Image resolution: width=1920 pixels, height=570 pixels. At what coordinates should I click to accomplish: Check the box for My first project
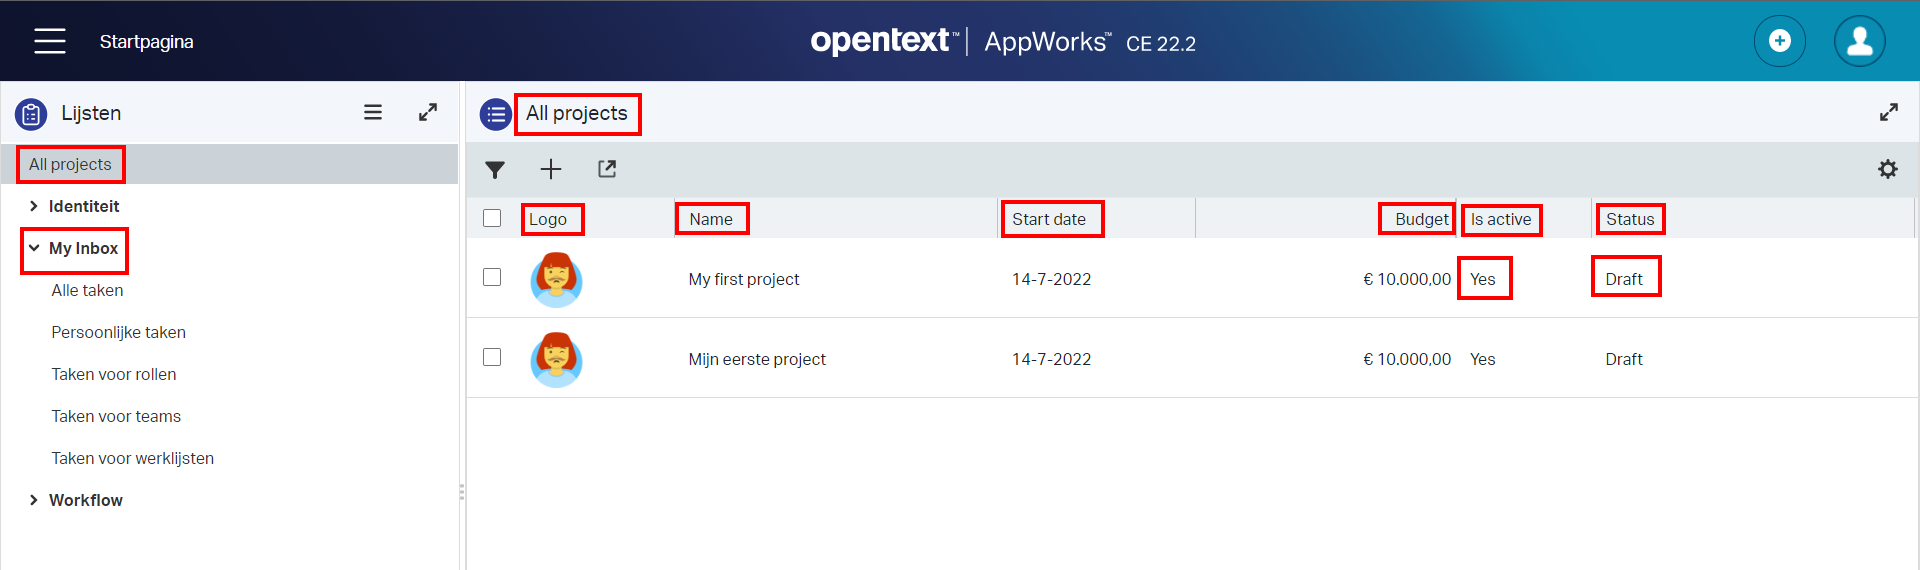click(492, 278)
